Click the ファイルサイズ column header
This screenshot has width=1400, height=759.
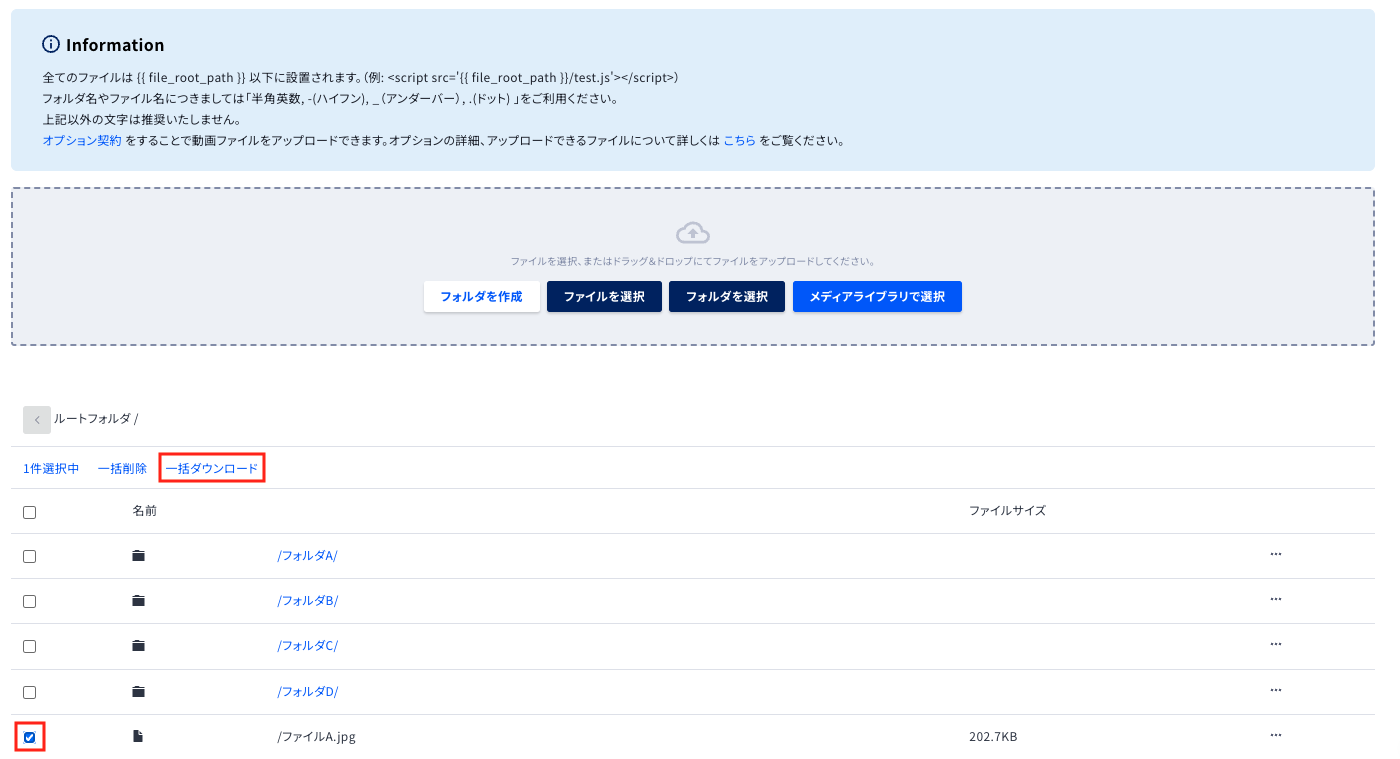(1007, 511)
